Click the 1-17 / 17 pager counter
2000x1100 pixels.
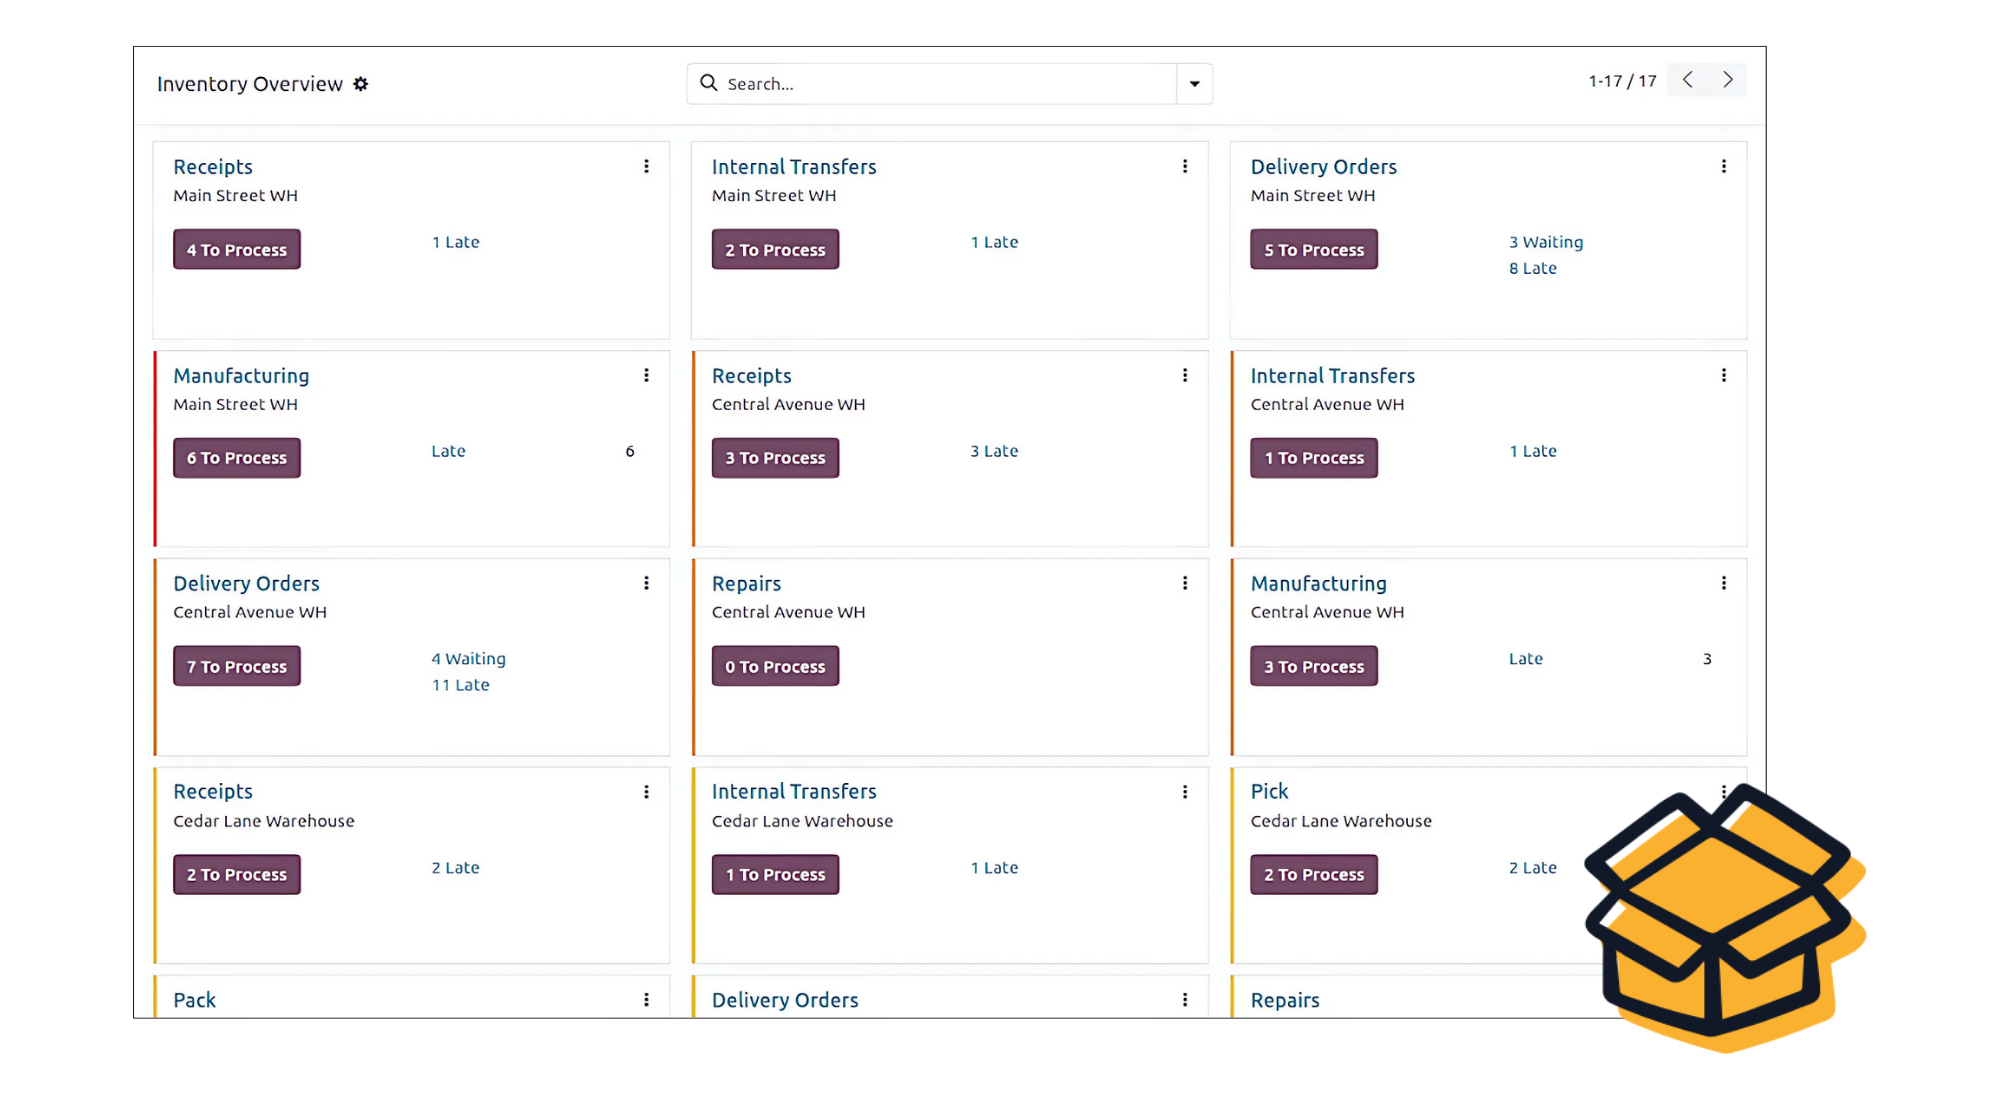(x=1622, y=81)
